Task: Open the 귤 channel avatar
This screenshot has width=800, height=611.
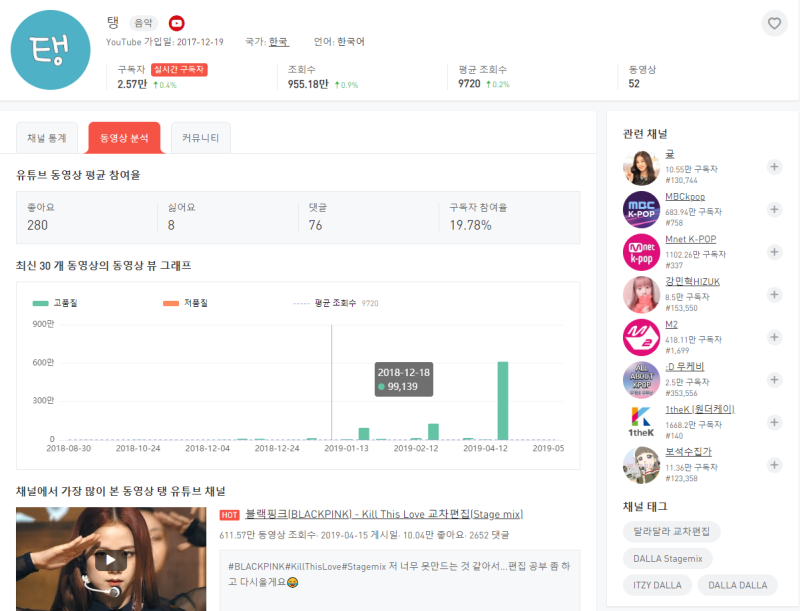Action: tap(641, 167)
